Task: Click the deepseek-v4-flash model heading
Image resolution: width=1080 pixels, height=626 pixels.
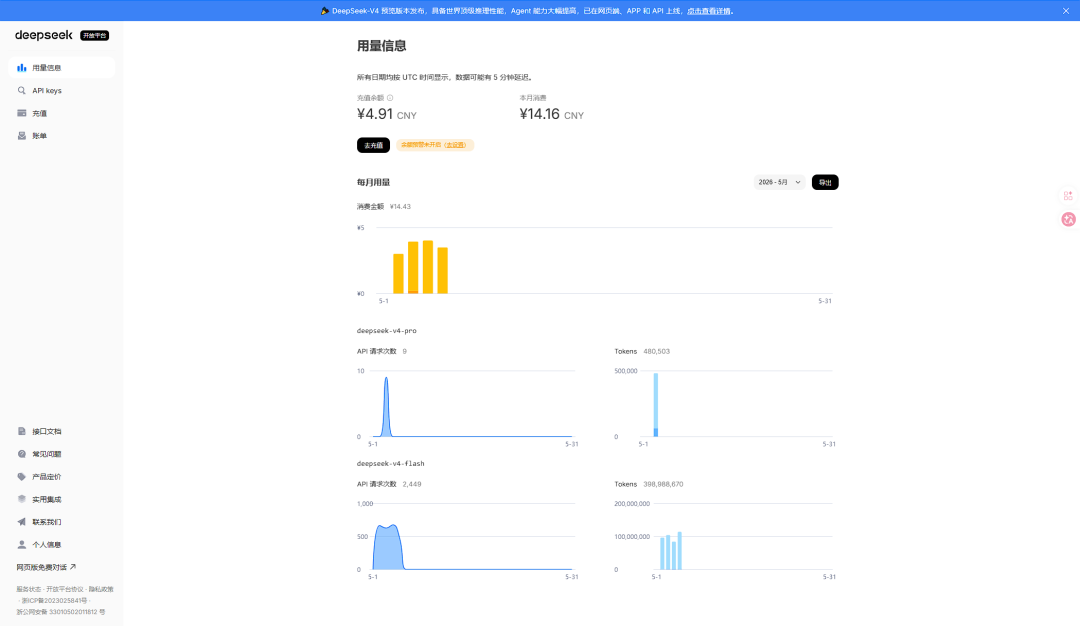Action: coord(391,463)
